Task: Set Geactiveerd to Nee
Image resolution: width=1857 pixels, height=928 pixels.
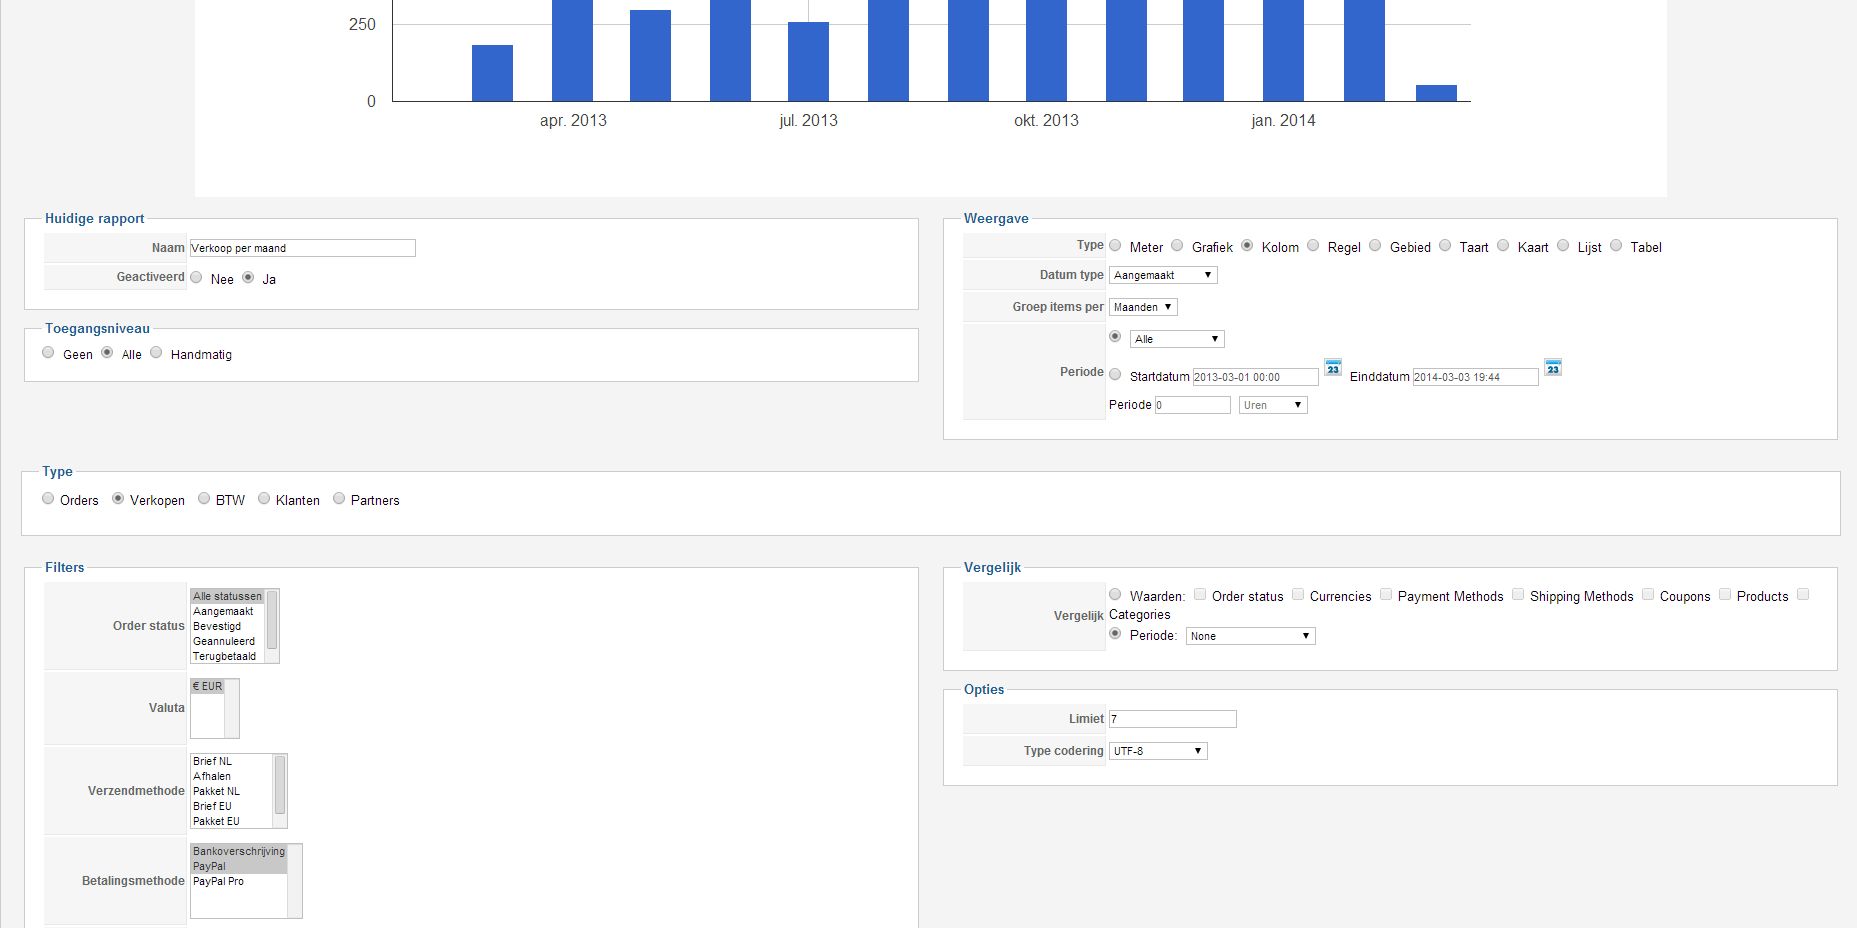Action: (196, 278)
